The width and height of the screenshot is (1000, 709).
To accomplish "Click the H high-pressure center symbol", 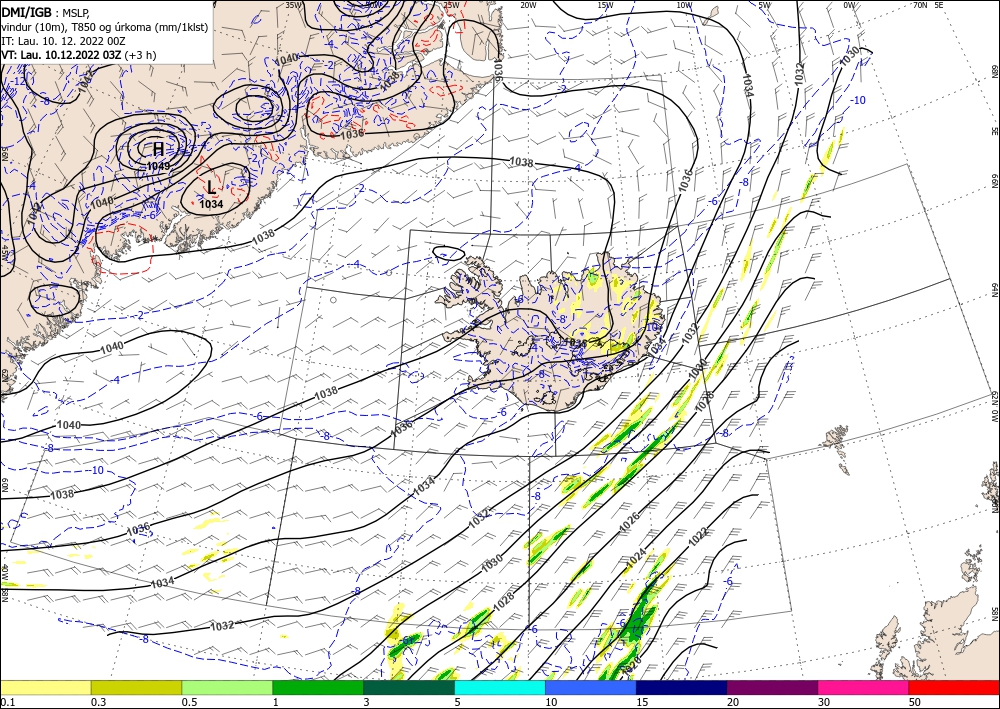I will (158, 150).
